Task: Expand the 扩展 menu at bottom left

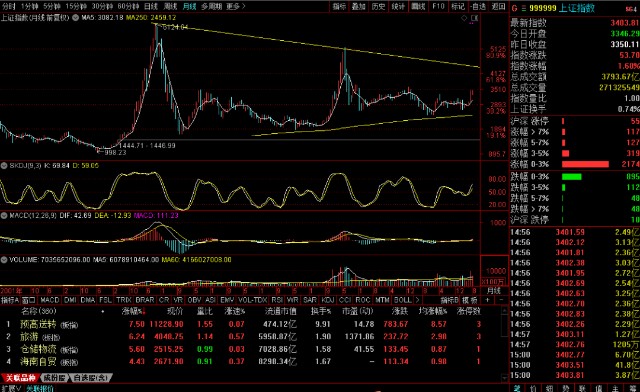Action: (11, 388)
